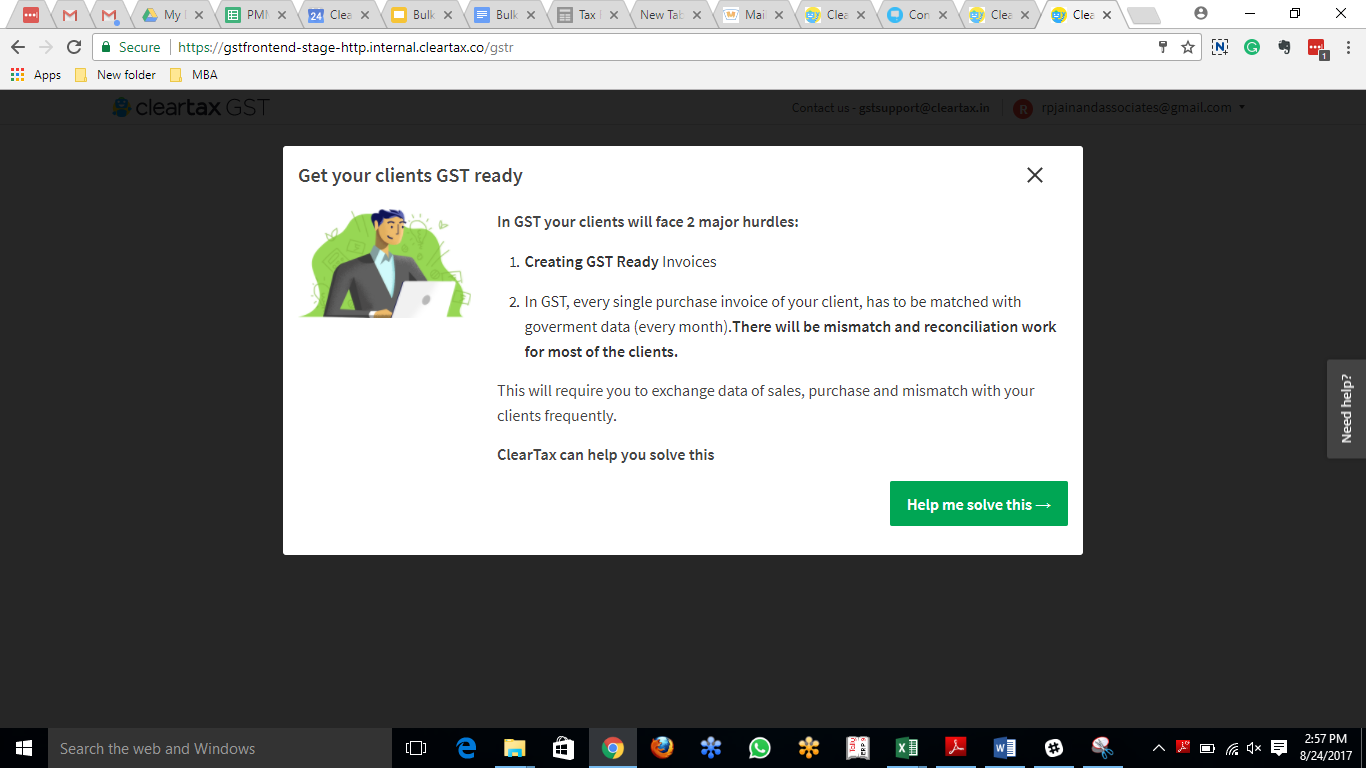Image resolution: width=1366 pixels, height=768 pixels.
Task: Open File Explorer from the taskbar
Action: 515,748
